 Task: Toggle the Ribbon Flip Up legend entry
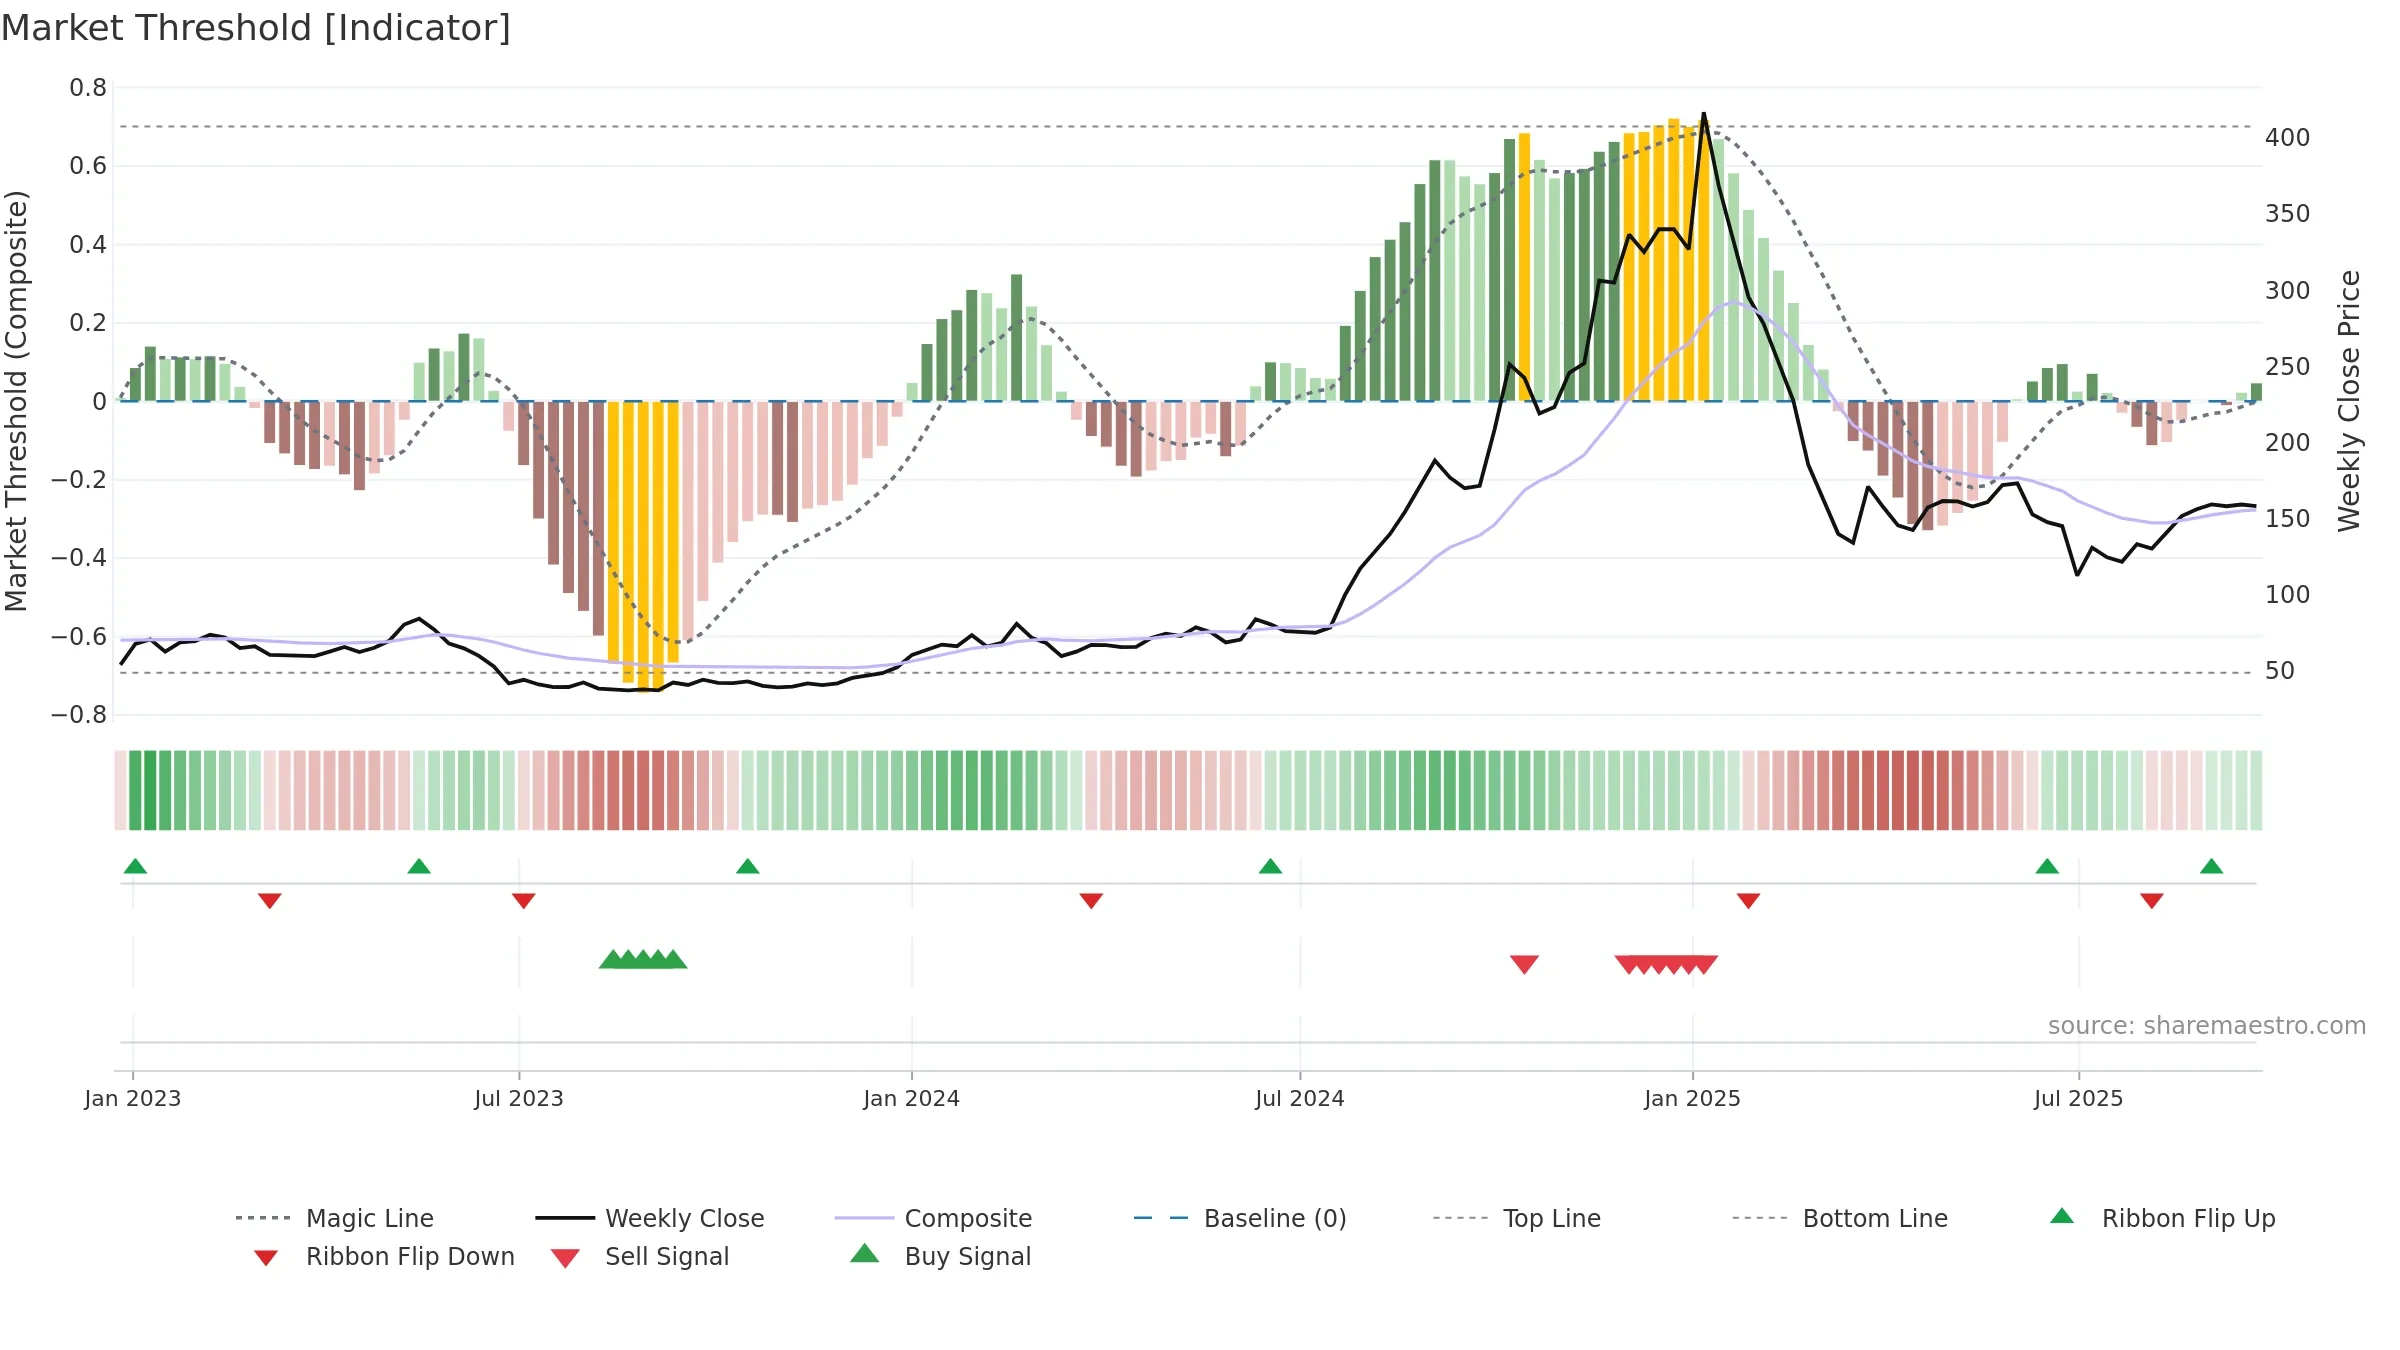2162,1218
